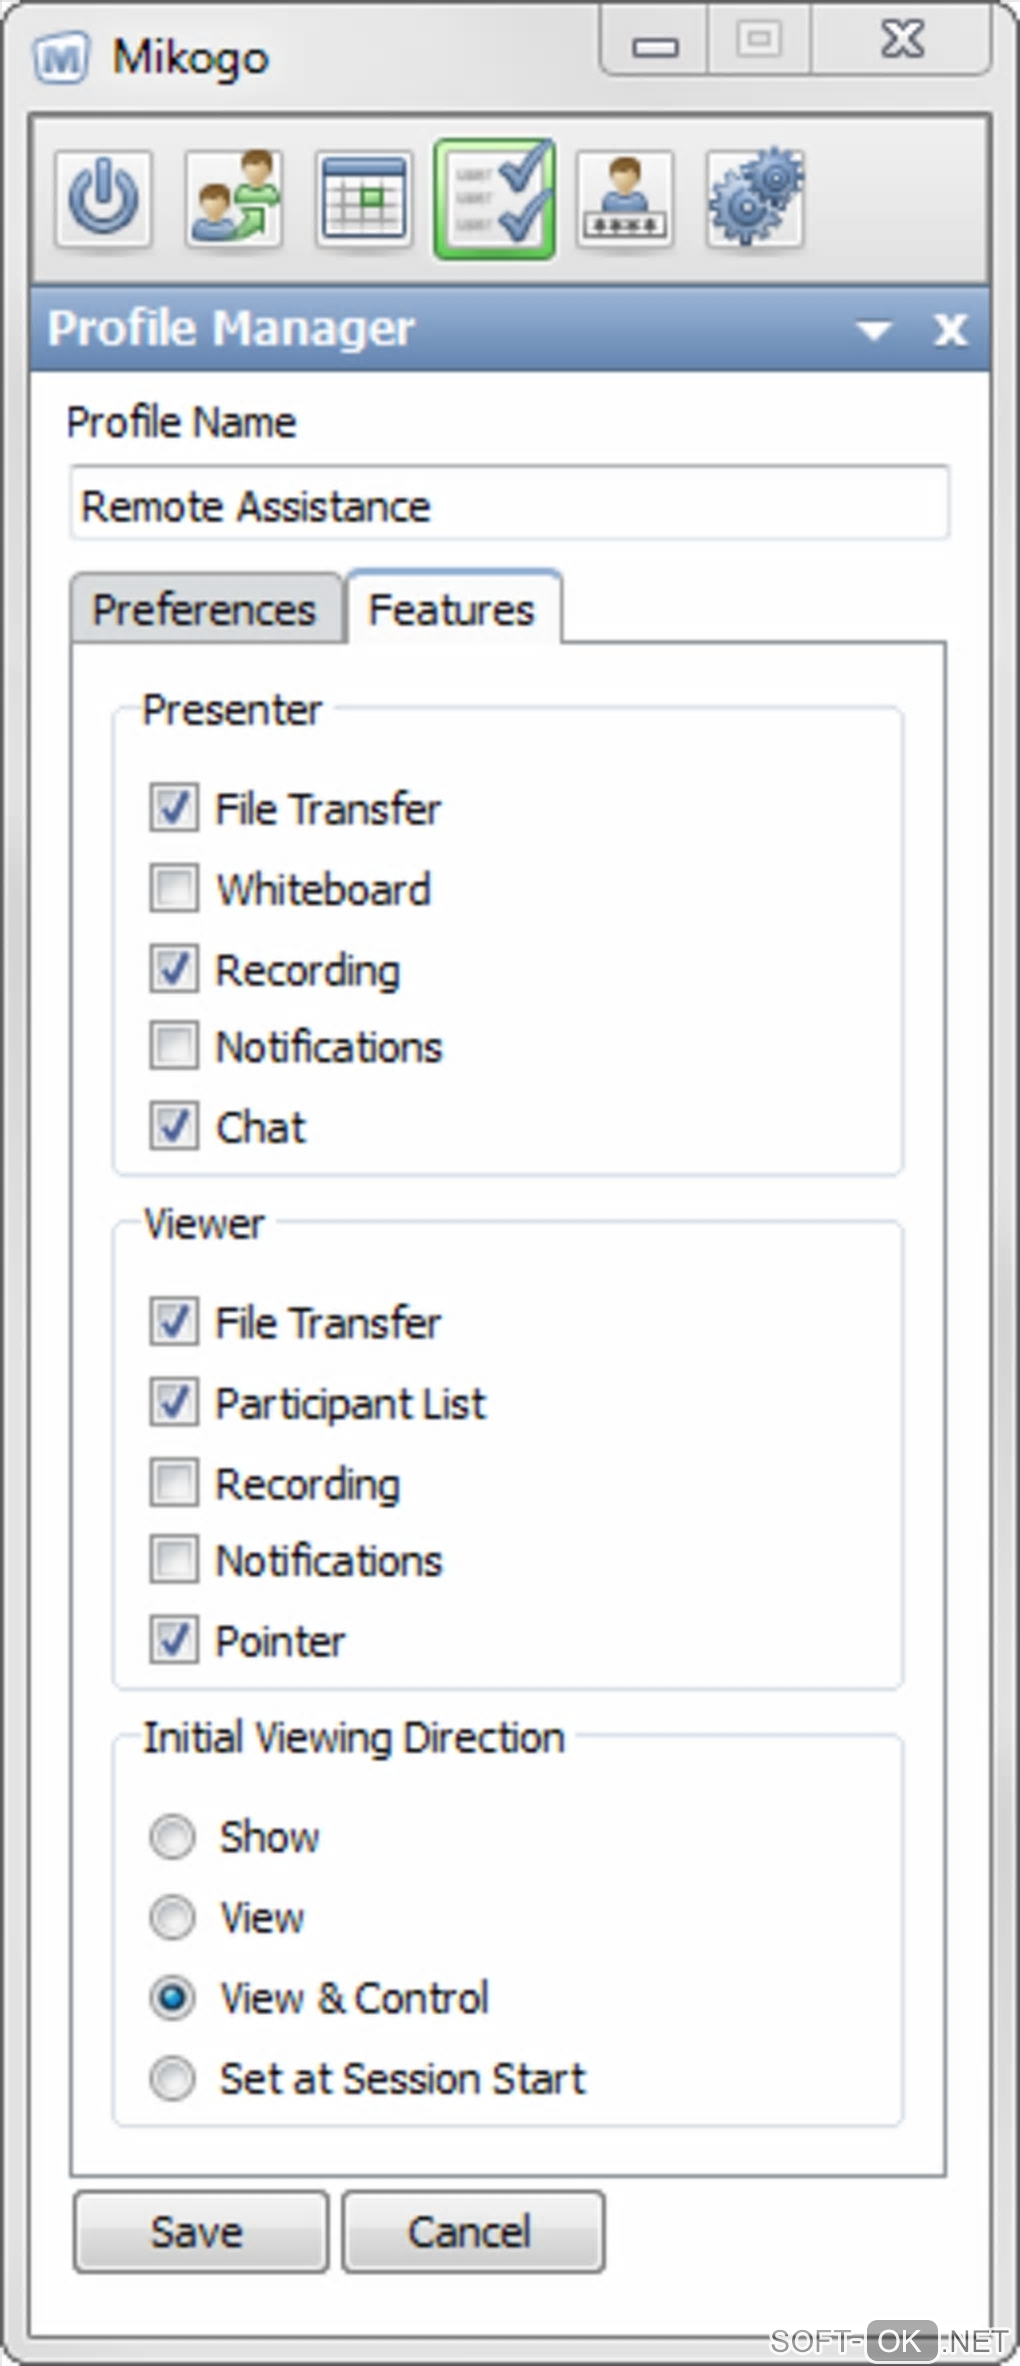Uncheck Presenter Chat feature
Screen dimensions: 1020x2366
174,1126
